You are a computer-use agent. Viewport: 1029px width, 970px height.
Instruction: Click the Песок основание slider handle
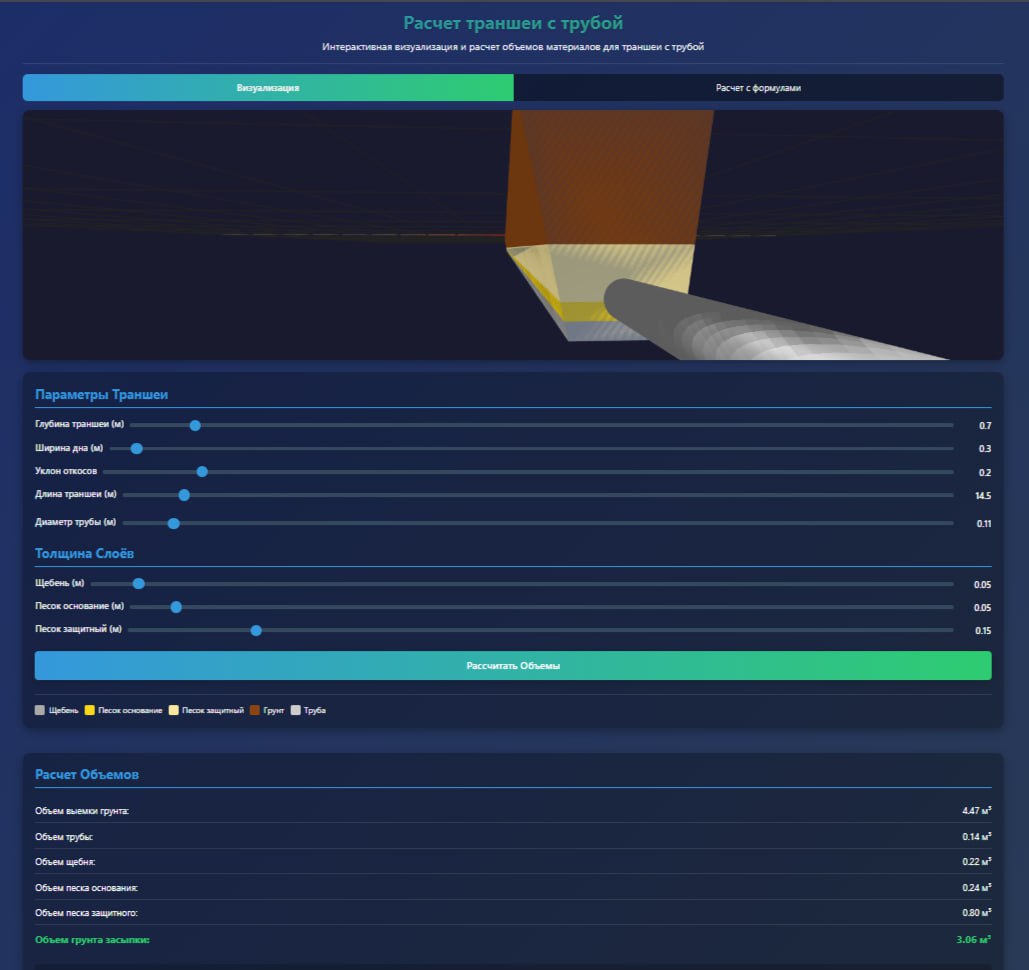[176, 607]
